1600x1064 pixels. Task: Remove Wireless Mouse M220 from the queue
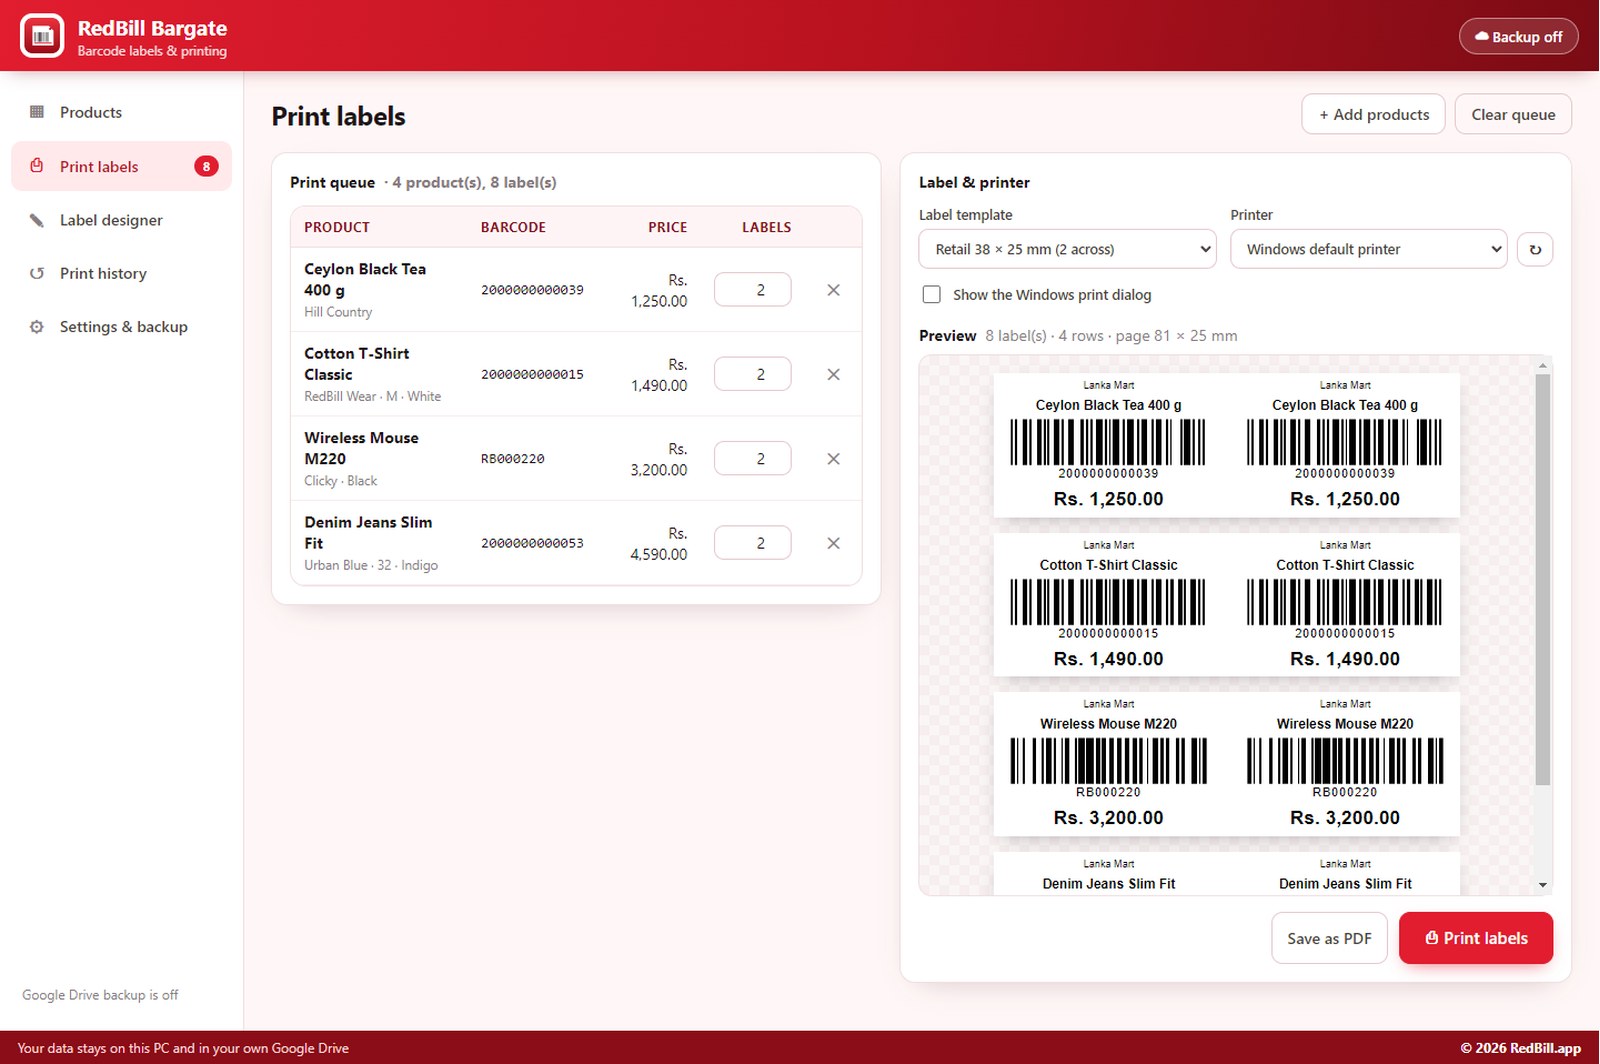(833, 459)
